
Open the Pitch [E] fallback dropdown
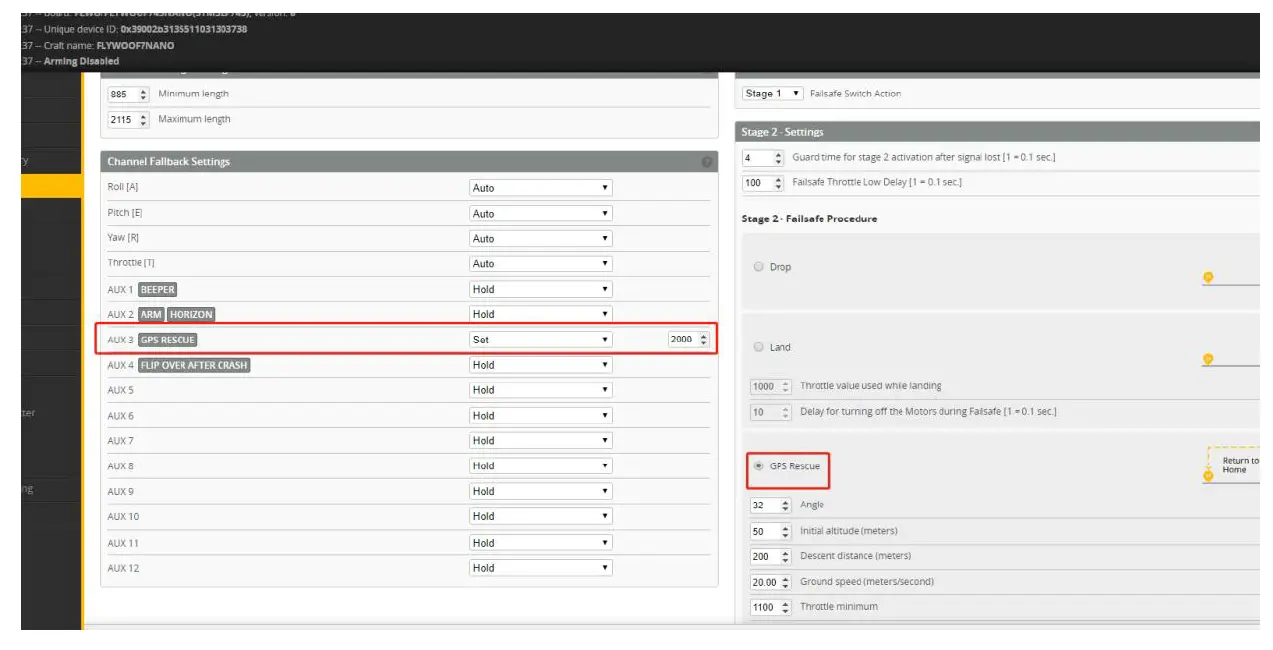tap(540, 213)
